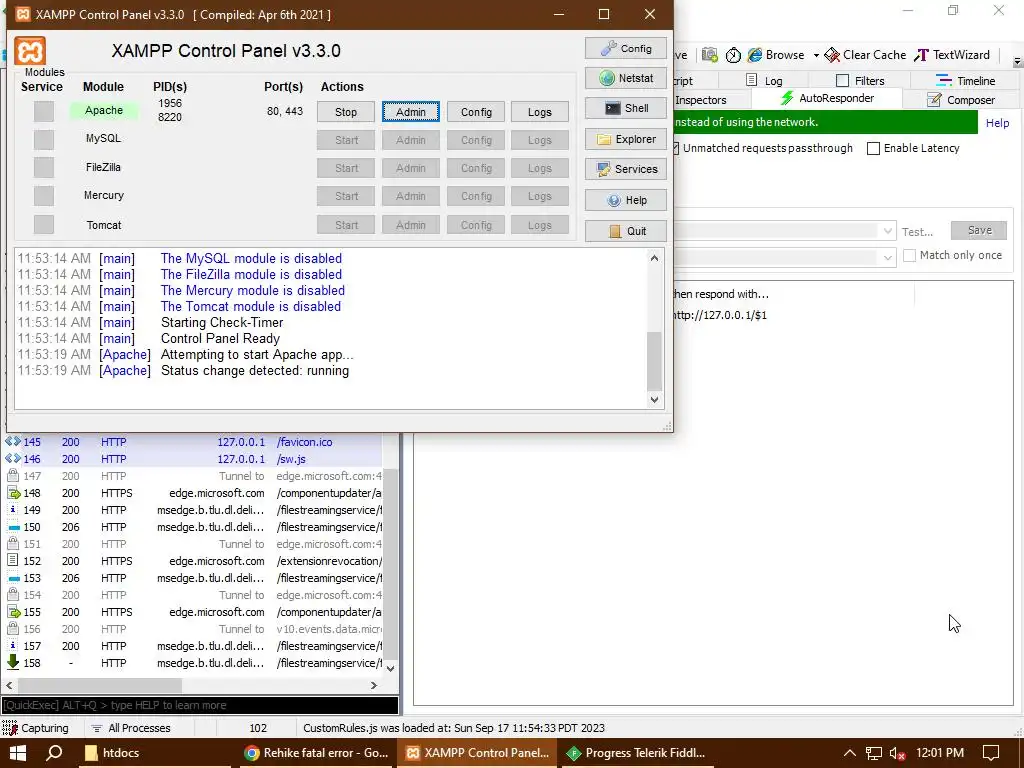Expand the response action combo box

coord(888,257)
